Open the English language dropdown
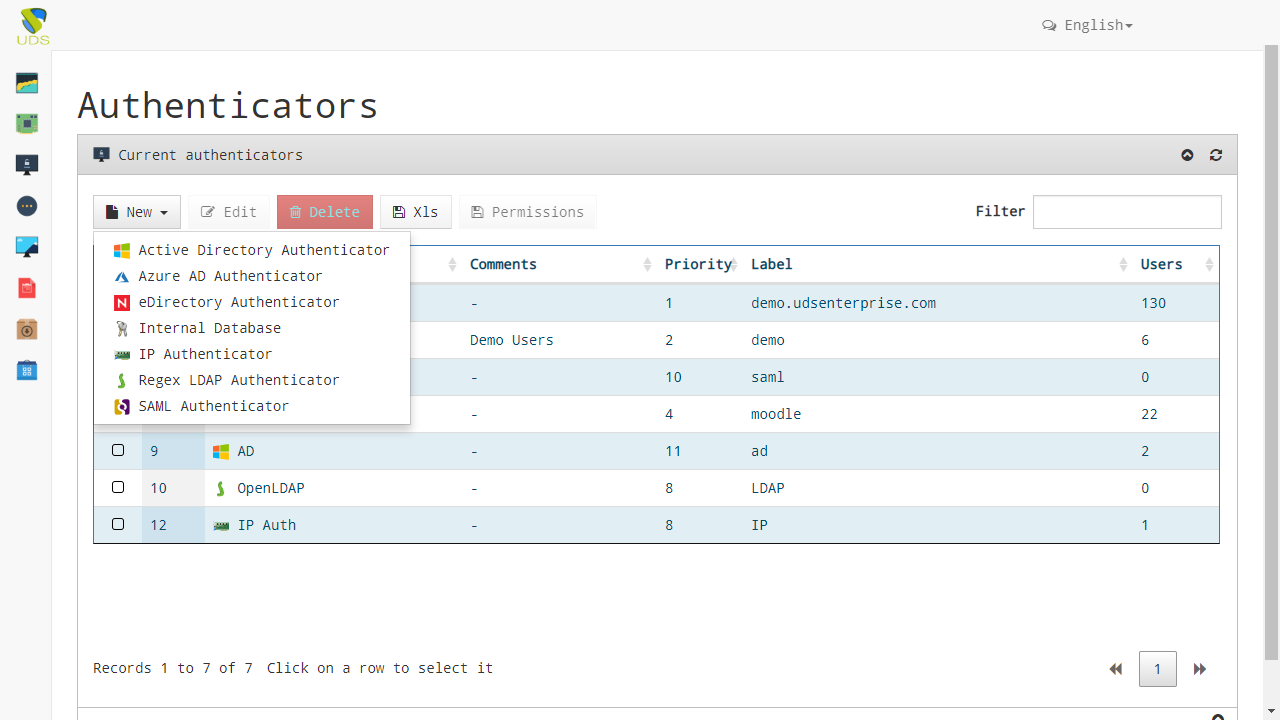1280x720 pixels. [1088, 25]
